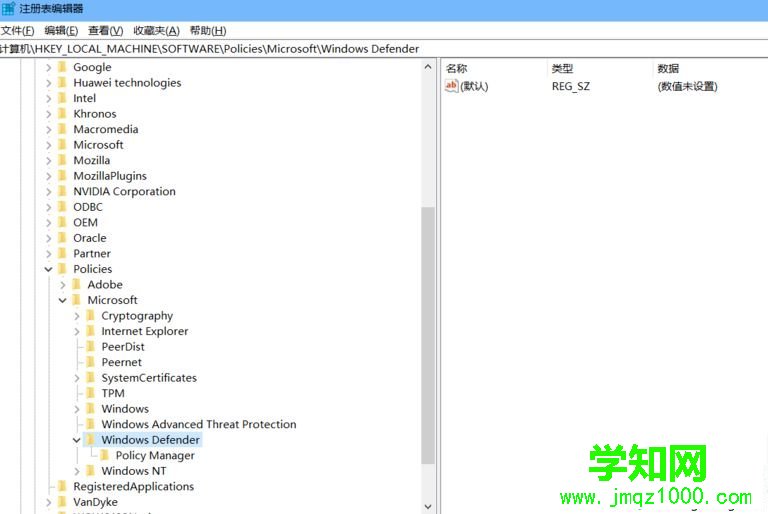Viewport: 768px width, 514px height.
Task: Click the registry path address bar
Action: click(384, 49)
